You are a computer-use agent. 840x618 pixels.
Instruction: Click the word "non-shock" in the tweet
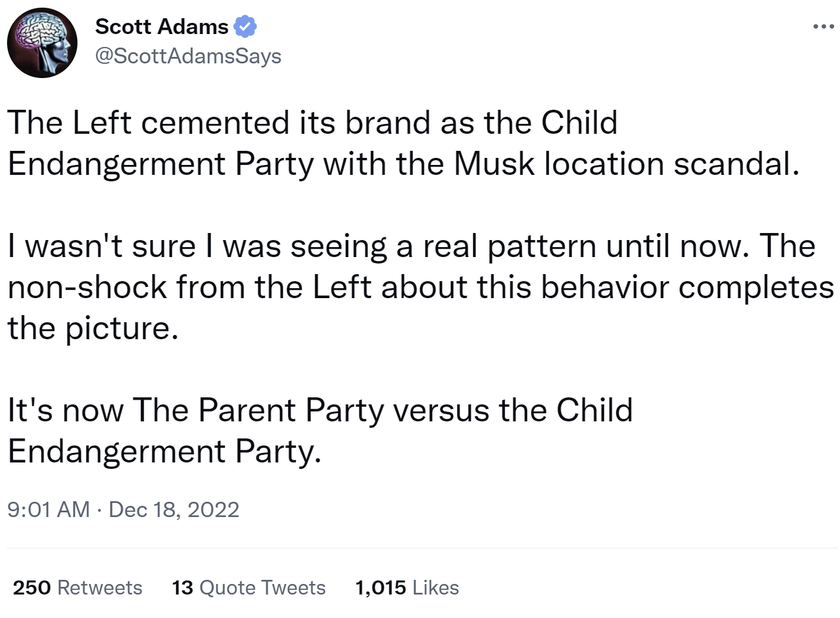pyautogui.click(x=87, y=287)
